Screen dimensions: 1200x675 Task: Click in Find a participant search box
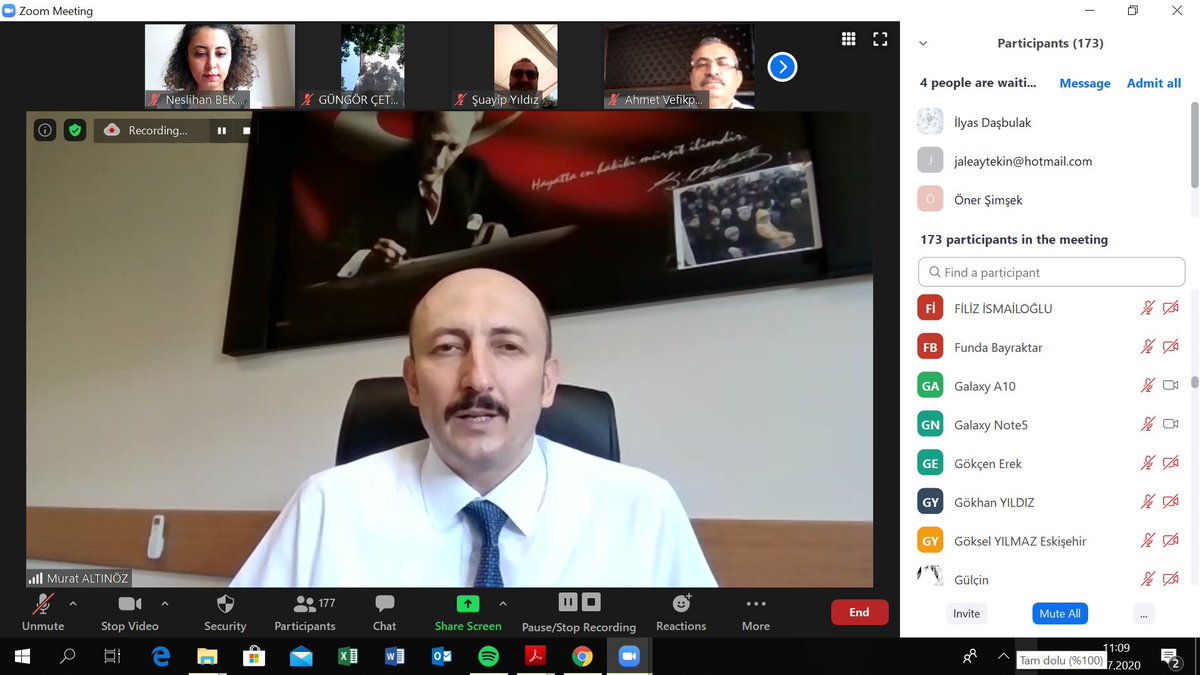[x=1051, y=272]
